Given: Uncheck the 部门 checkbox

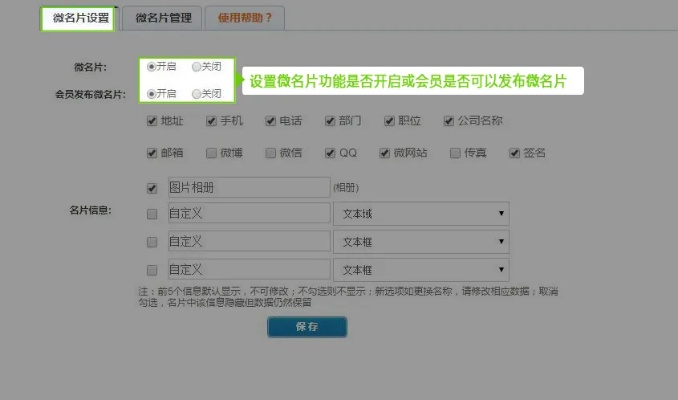Looking at the screenshot, I should [330, 121].
